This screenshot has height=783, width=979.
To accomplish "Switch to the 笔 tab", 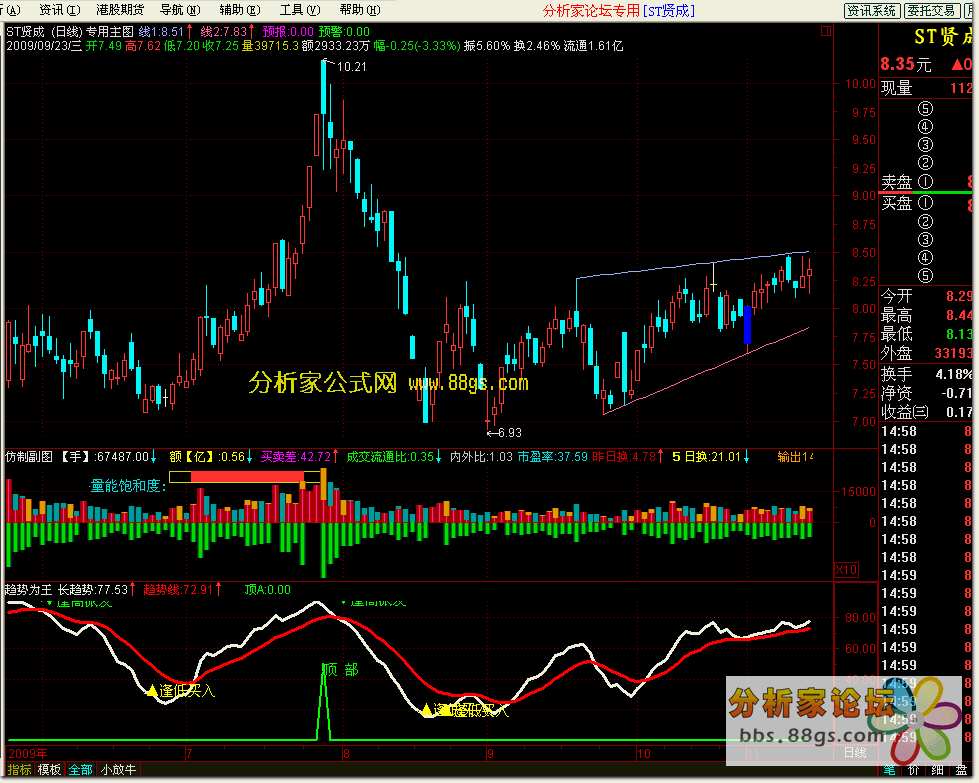I will coord(889,770).
